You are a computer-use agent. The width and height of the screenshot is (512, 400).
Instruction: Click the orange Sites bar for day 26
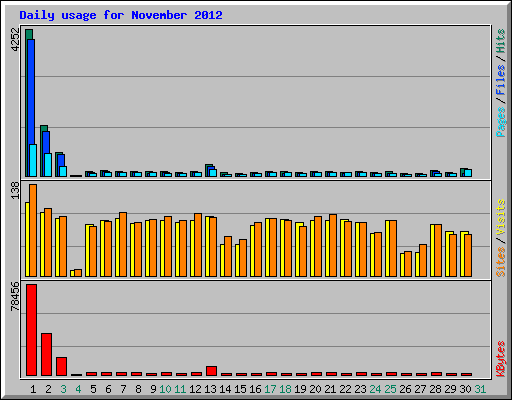(408, 264)
